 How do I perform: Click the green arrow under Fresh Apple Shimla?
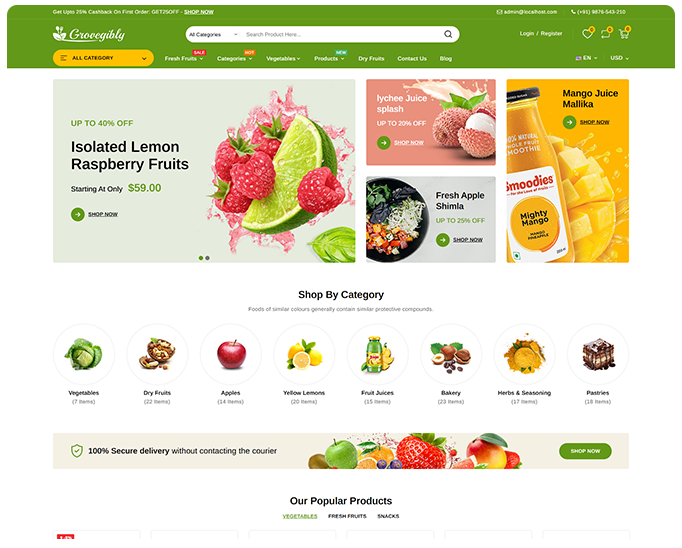tap(443, 240)
